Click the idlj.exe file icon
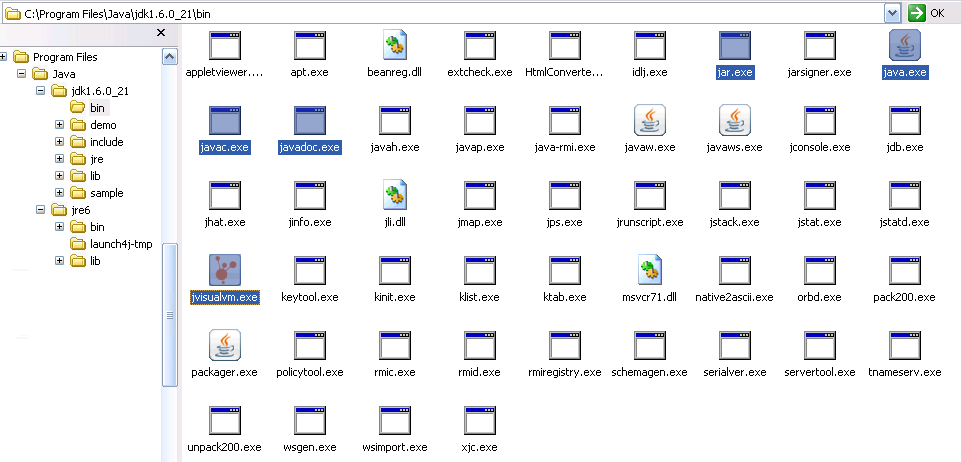This screenshot has height=462, width=961. click(650, 46)
